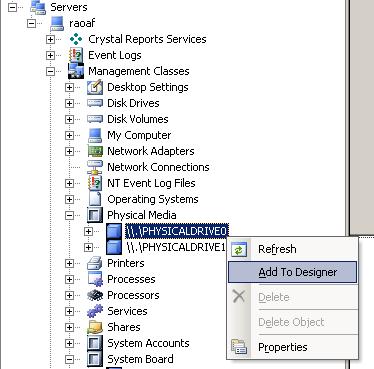
Task: Collapse the Management Classes node
Action: pos(50,71)
